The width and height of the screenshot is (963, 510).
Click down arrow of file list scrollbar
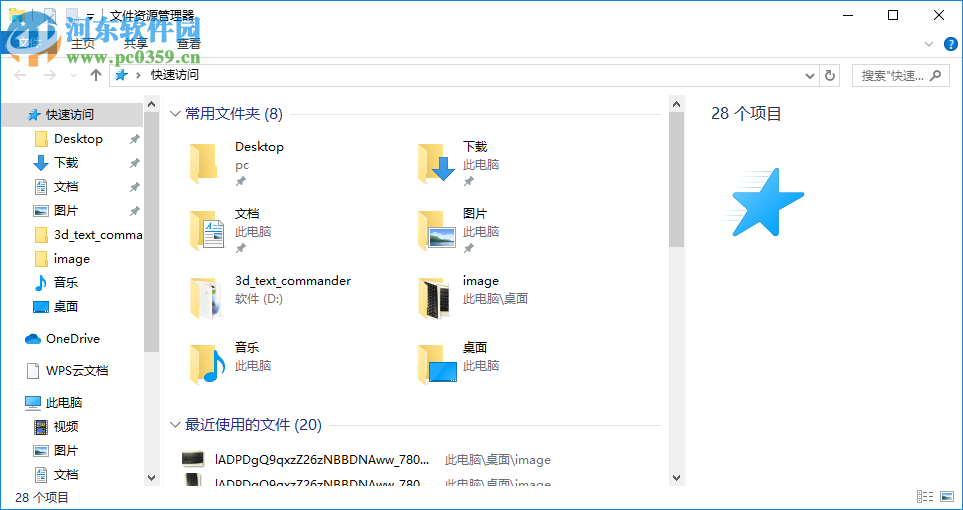pyautogui.click(x=676, y=477)
